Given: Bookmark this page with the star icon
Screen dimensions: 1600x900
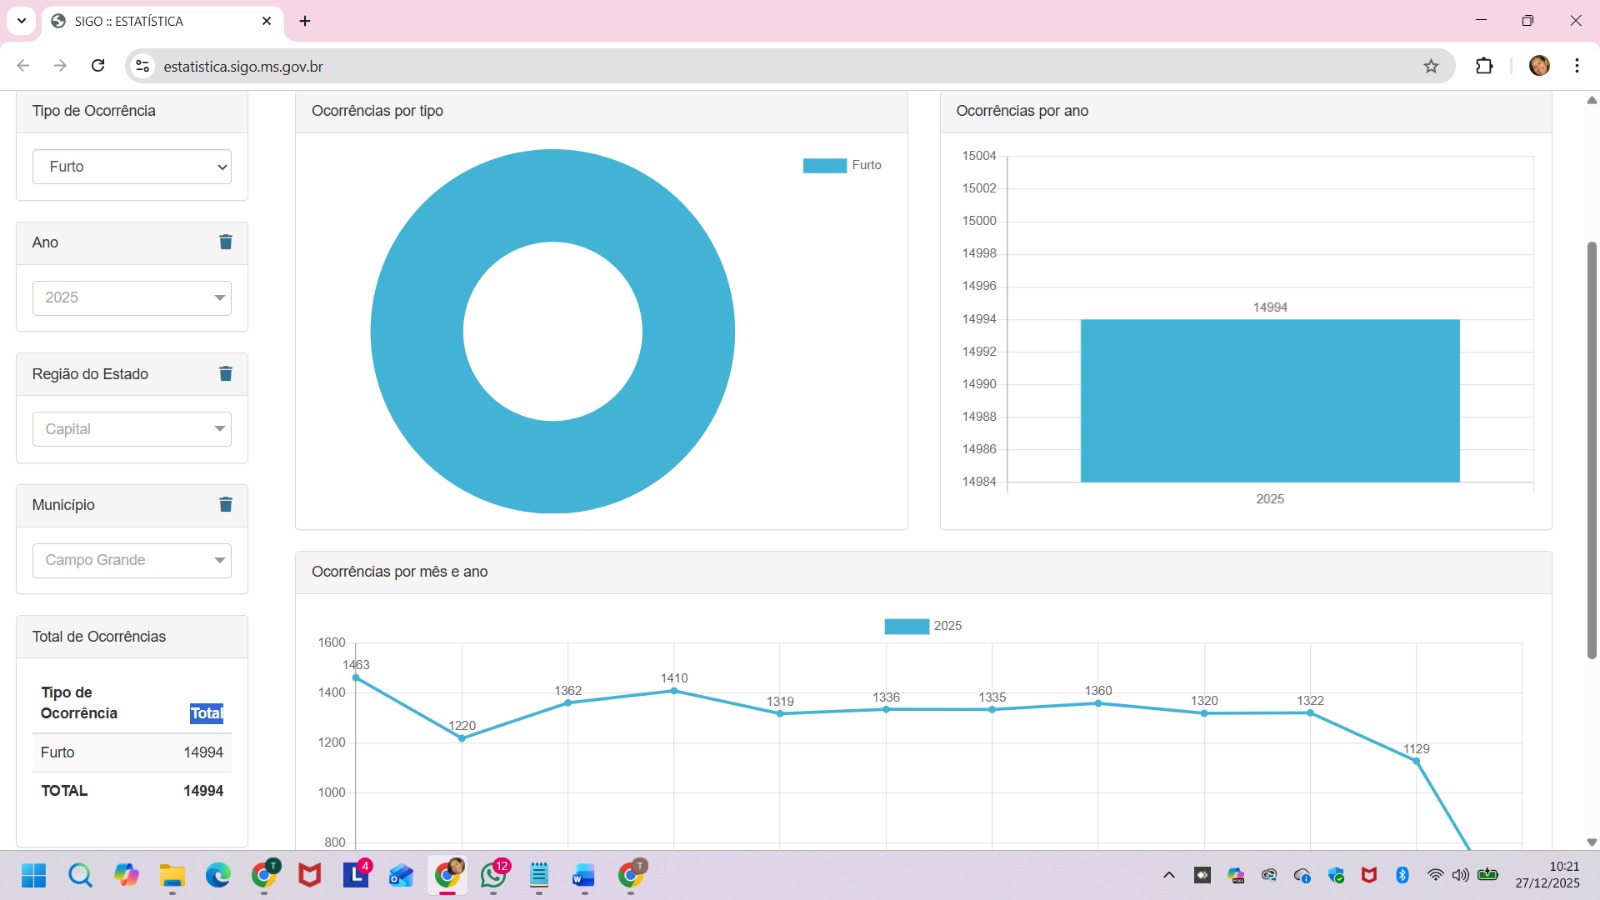Looking at the screenshot, I should coord(1431,66).
